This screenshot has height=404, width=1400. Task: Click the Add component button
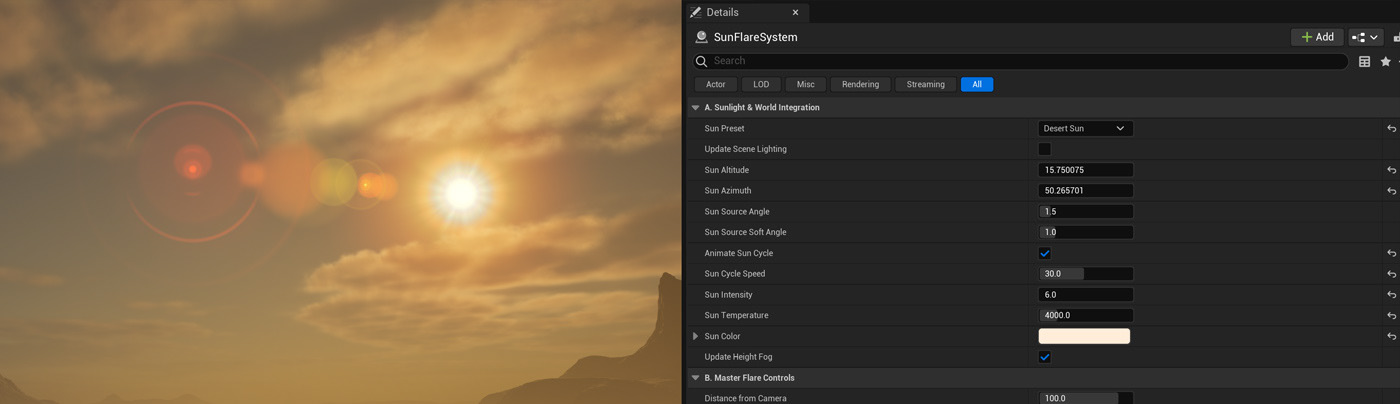tap(1316, 37)
